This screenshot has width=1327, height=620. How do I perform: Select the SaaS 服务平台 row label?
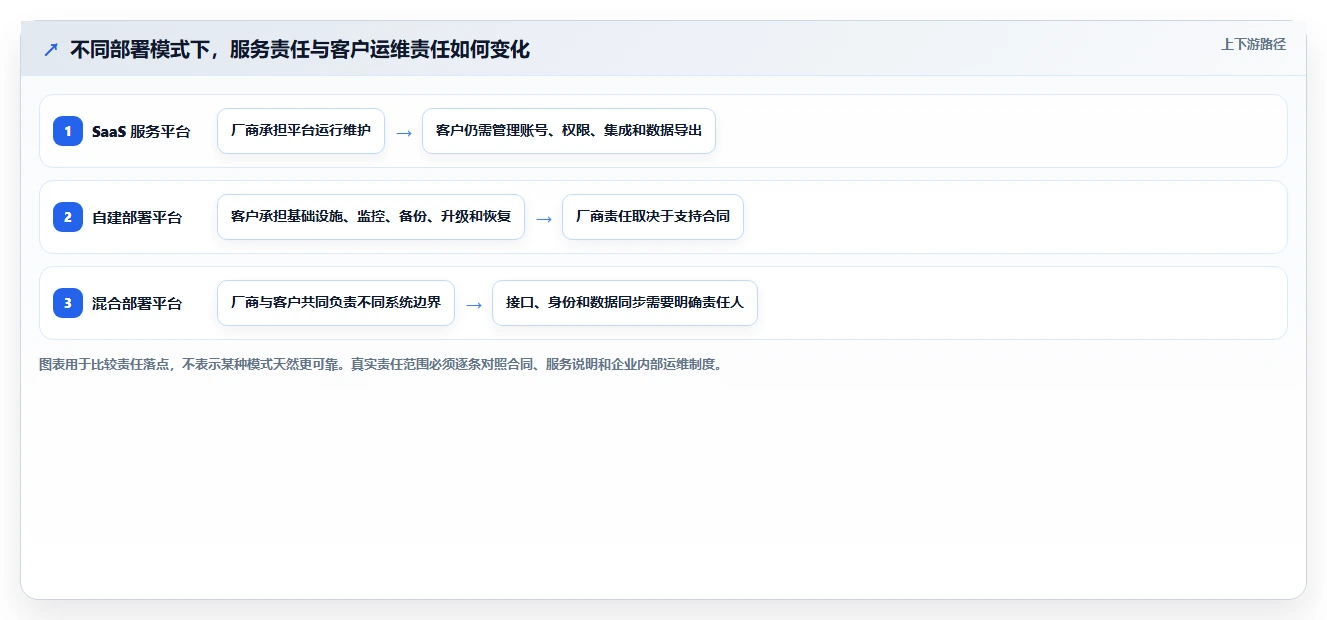click(x=141, y=131)
